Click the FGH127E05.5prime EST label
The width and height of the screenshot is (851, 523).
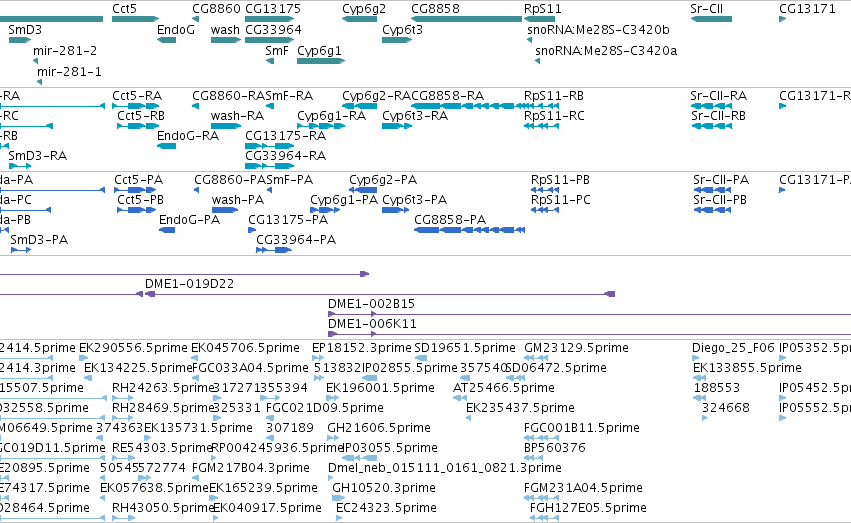(588, 508)
